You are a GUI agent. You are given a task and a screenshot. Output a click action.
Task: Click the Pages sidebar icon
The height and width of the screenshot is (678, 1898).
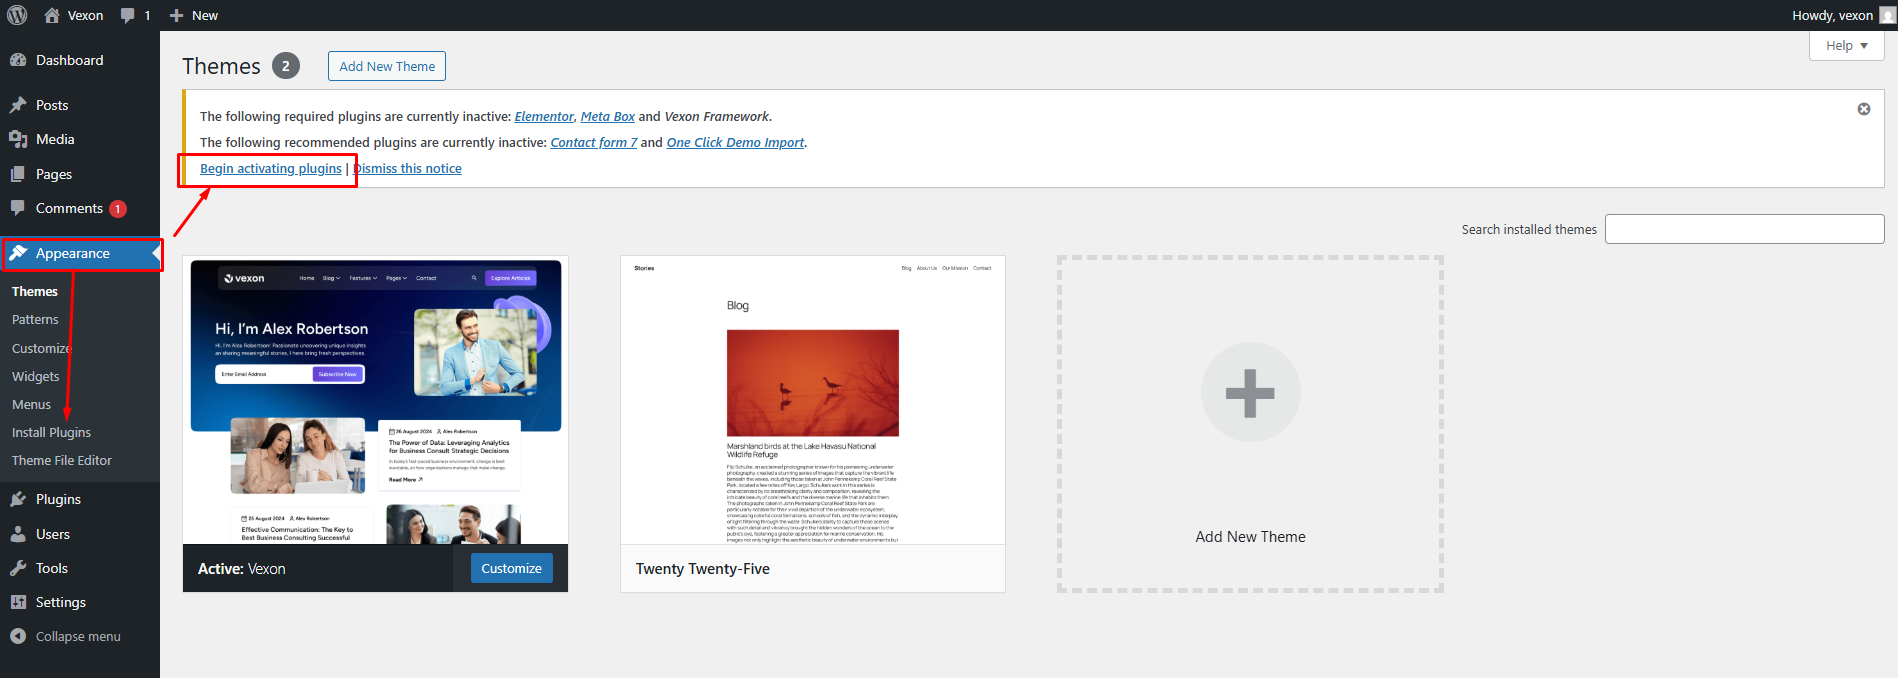click(x=18, y=174)
